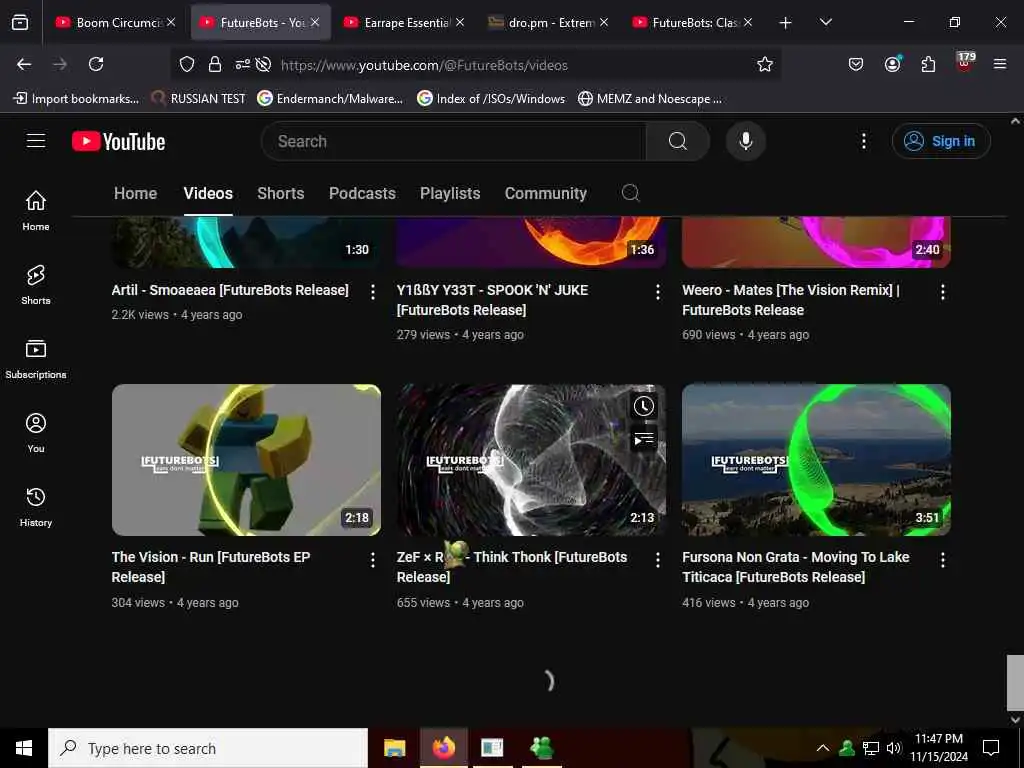Open the Firefox application menu
Image resolution: width=1024 pixels, height=768 pixels.
click(x=1000, y=64)
